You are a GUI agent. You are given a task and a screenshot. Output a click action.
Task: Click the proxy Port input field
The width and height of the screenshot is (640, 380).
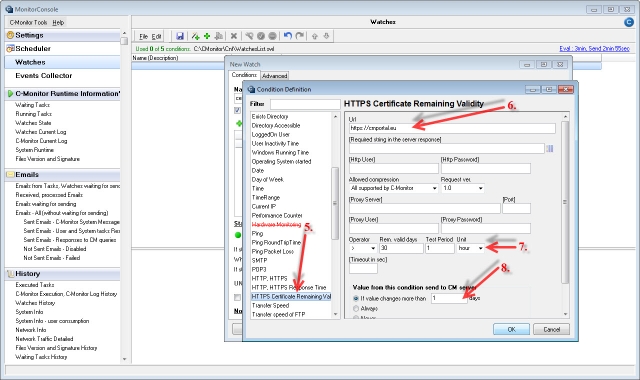(x=516, y=208)
